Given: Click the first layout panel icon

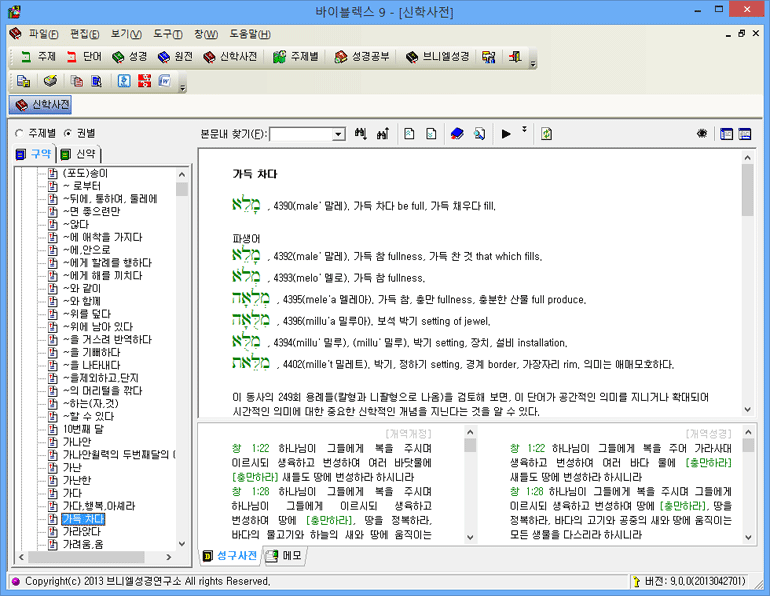Looking at the screenshot, I should [726, 134].
